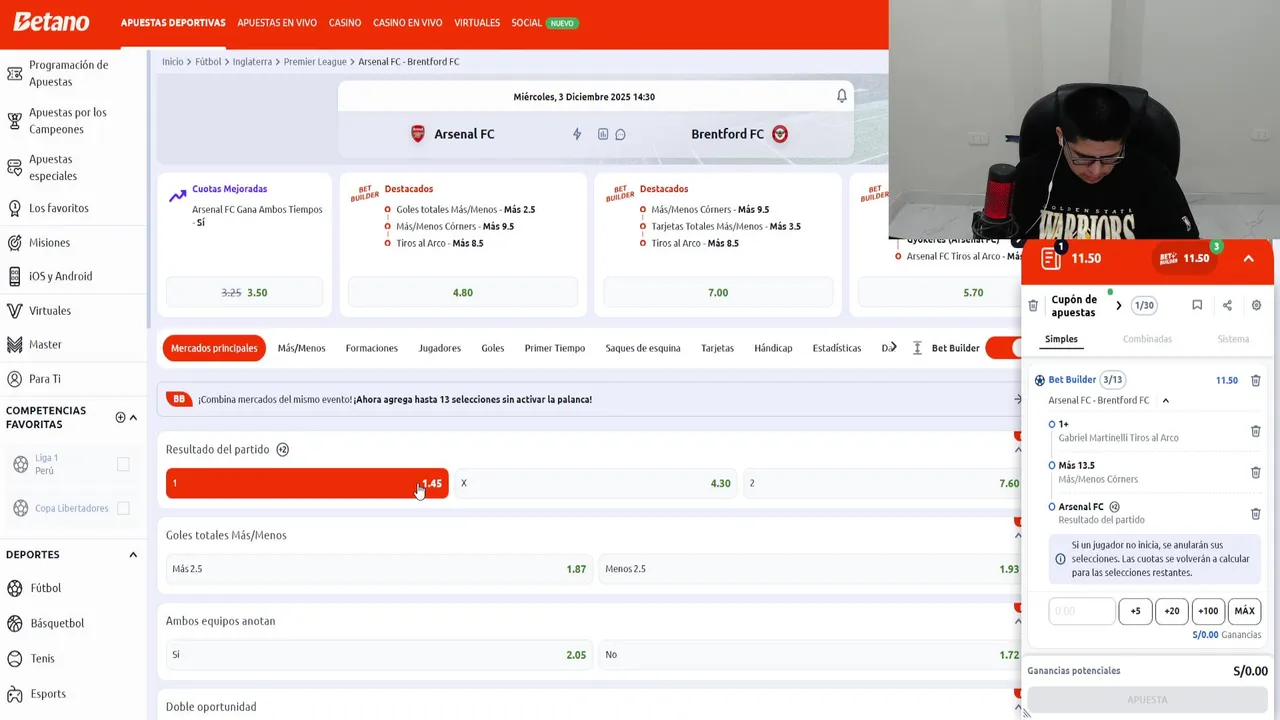Switch to Jugadores tab
The image size is (1280, 720).
click(x=440, y=348)
